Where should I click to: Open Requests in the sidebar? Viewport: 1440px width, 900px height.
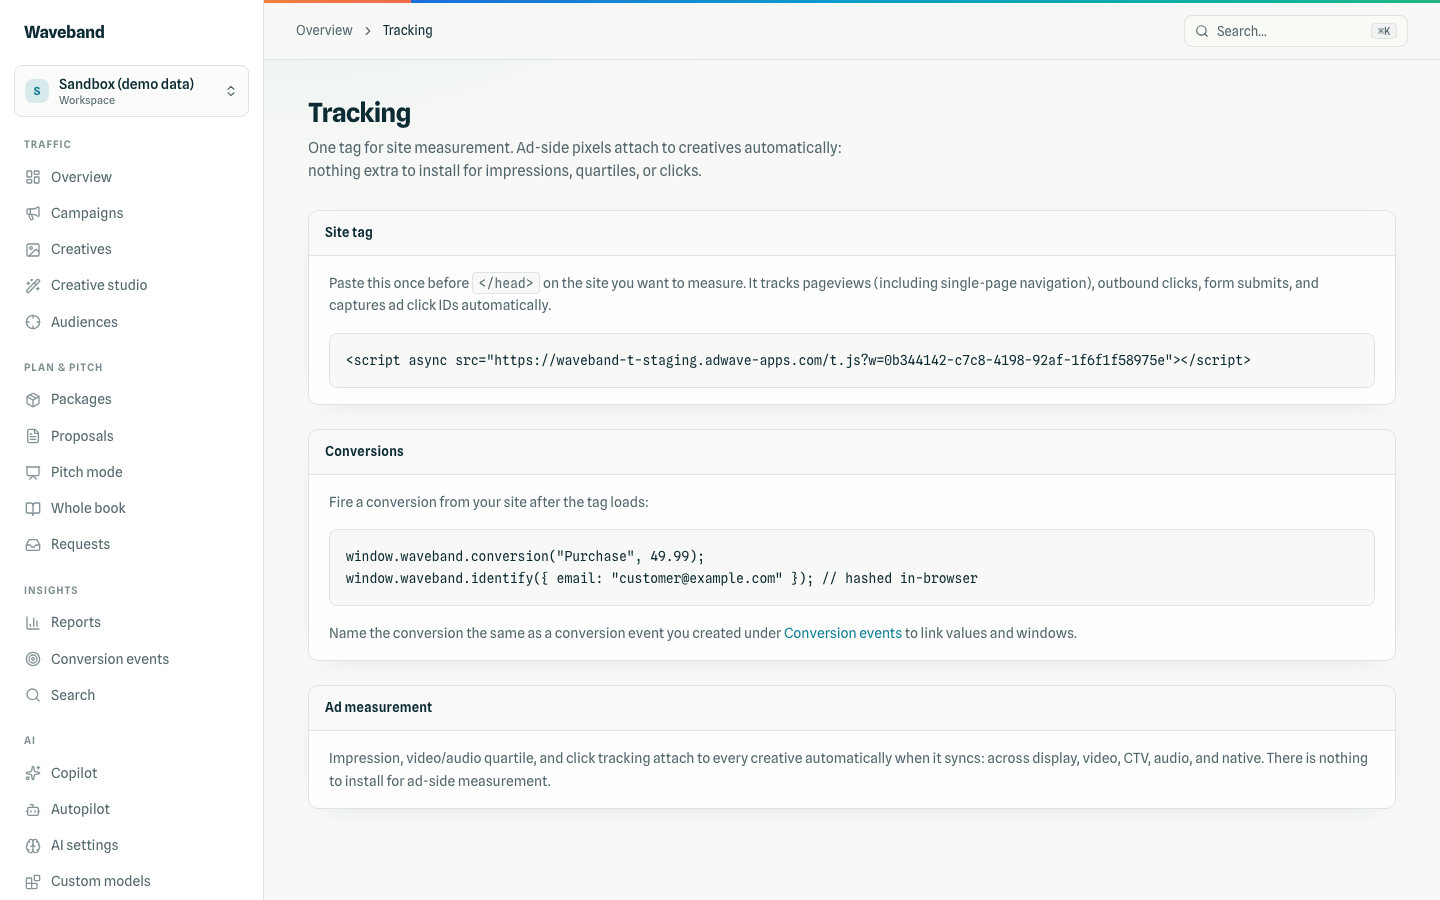coord(131,544)
